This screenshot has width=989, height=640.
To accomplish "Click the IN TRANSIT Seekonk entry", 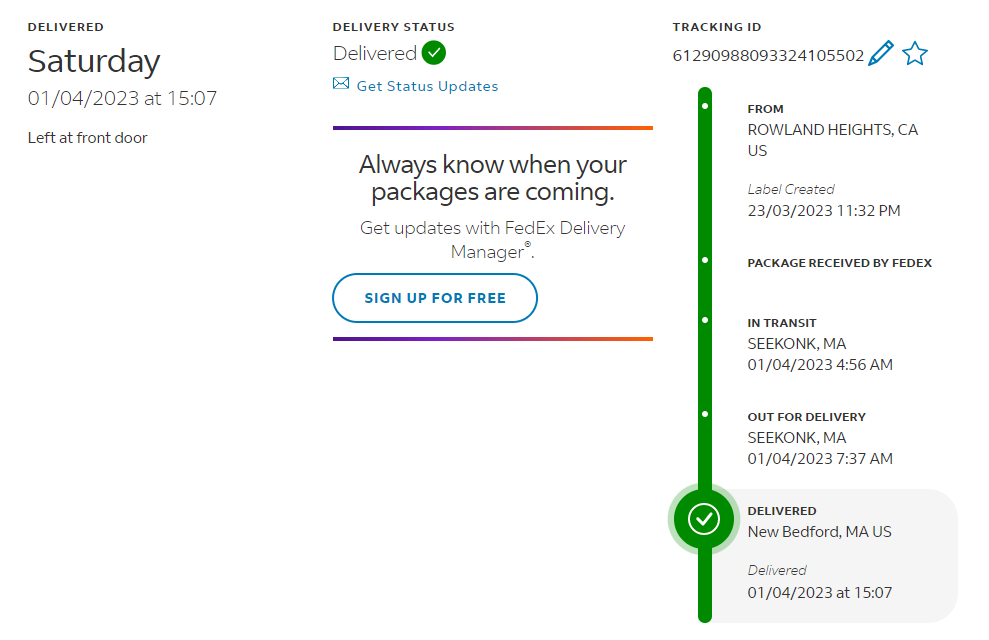I will click(x=820, y=344).
